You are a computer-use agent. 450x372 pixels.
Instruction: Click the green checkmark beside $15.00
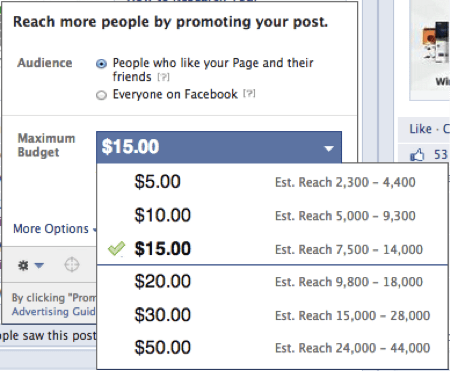click(116, 248)
